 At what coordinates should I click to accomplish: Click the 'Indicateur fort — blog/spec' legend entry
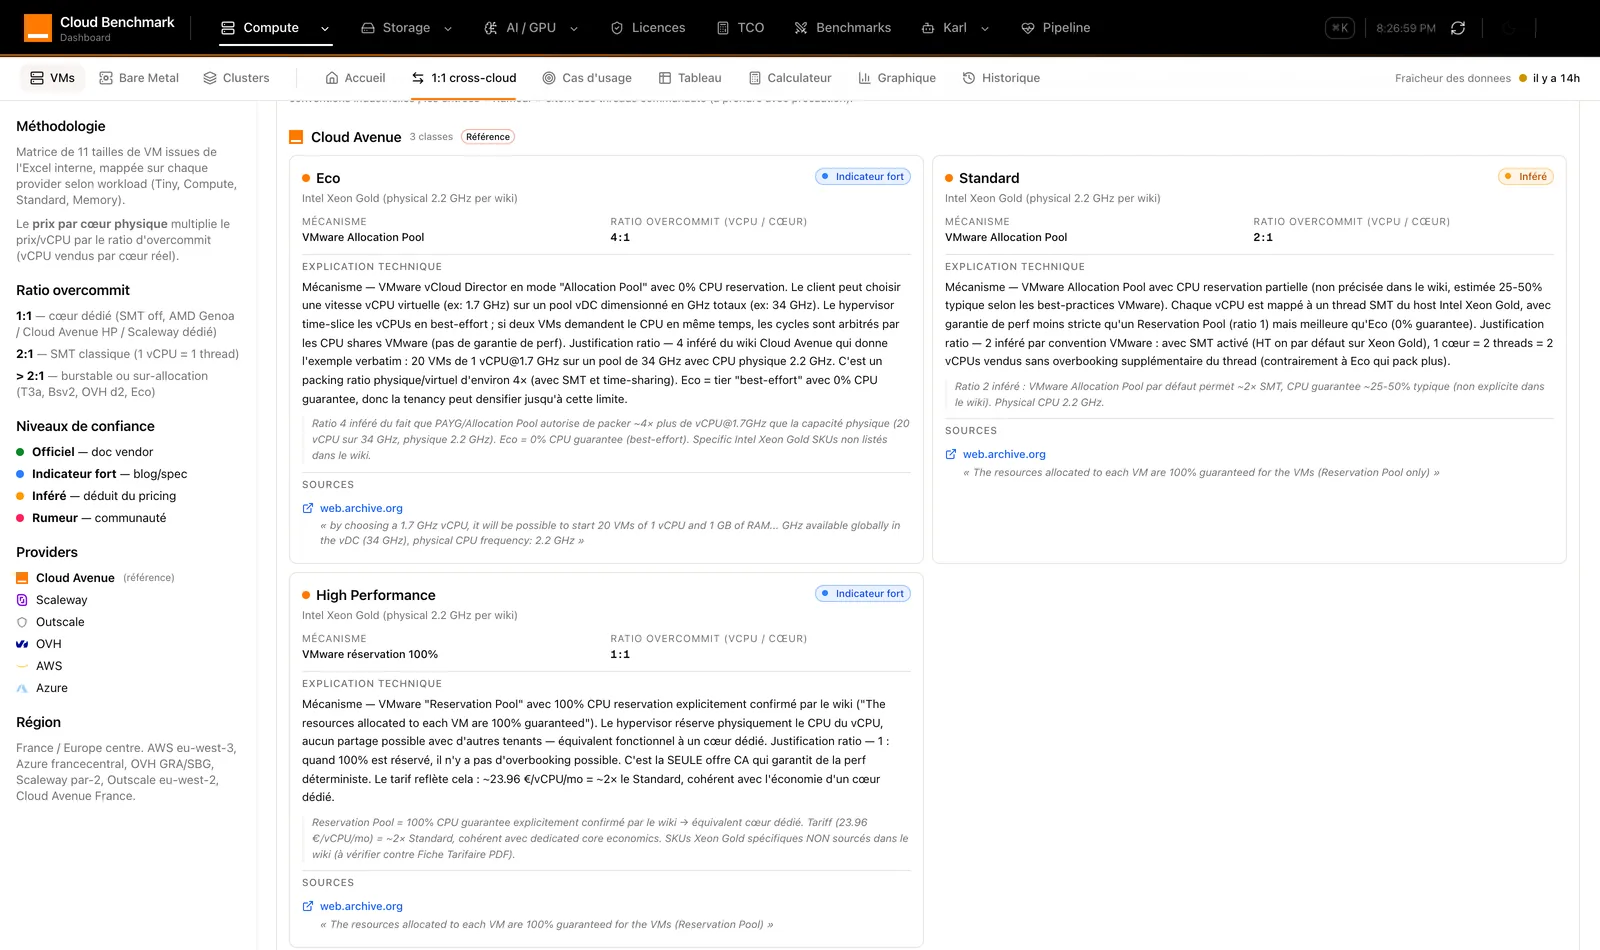pyautogui.click(x=102, y=474)
